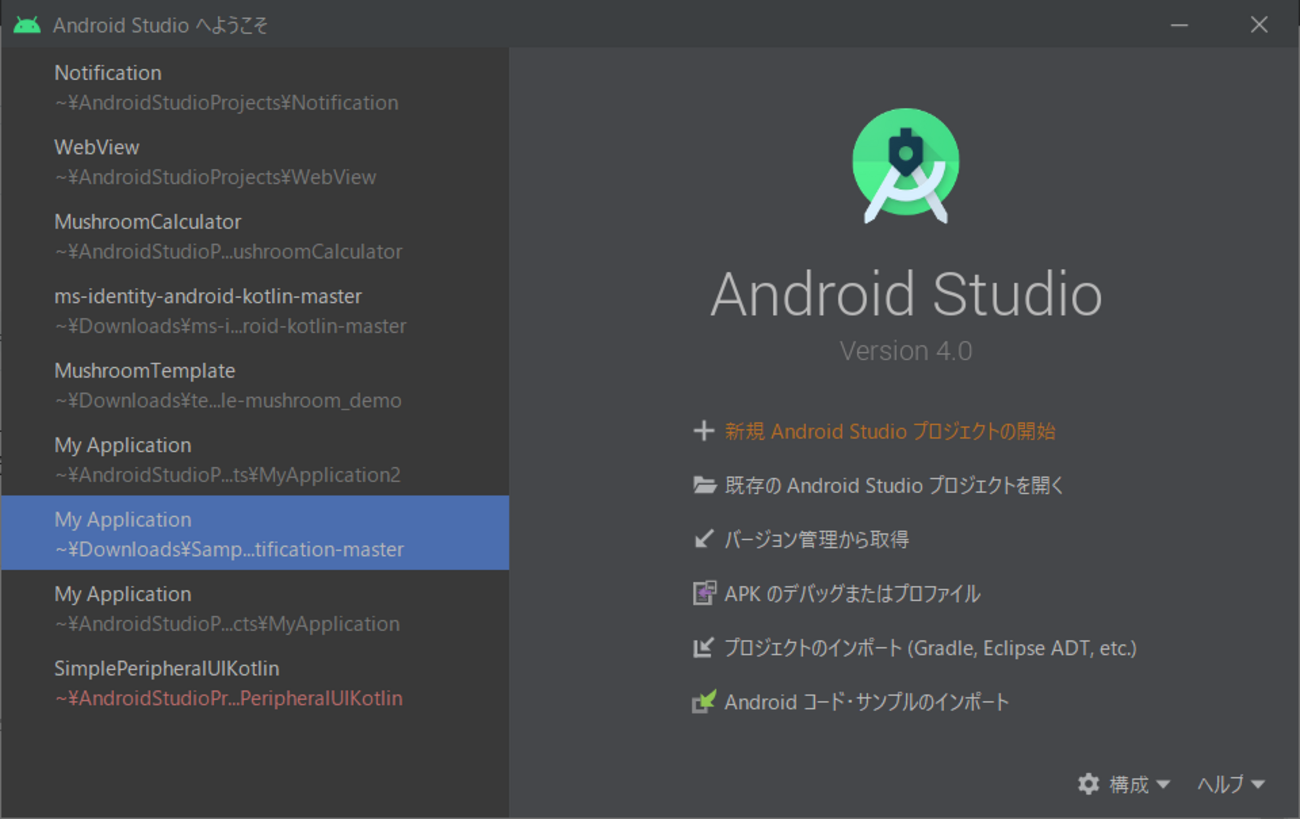Viewport: 1300px width, 819px height.
Task: Open the ヘルプ dropdown menu
Action: tap(1231, 785)
